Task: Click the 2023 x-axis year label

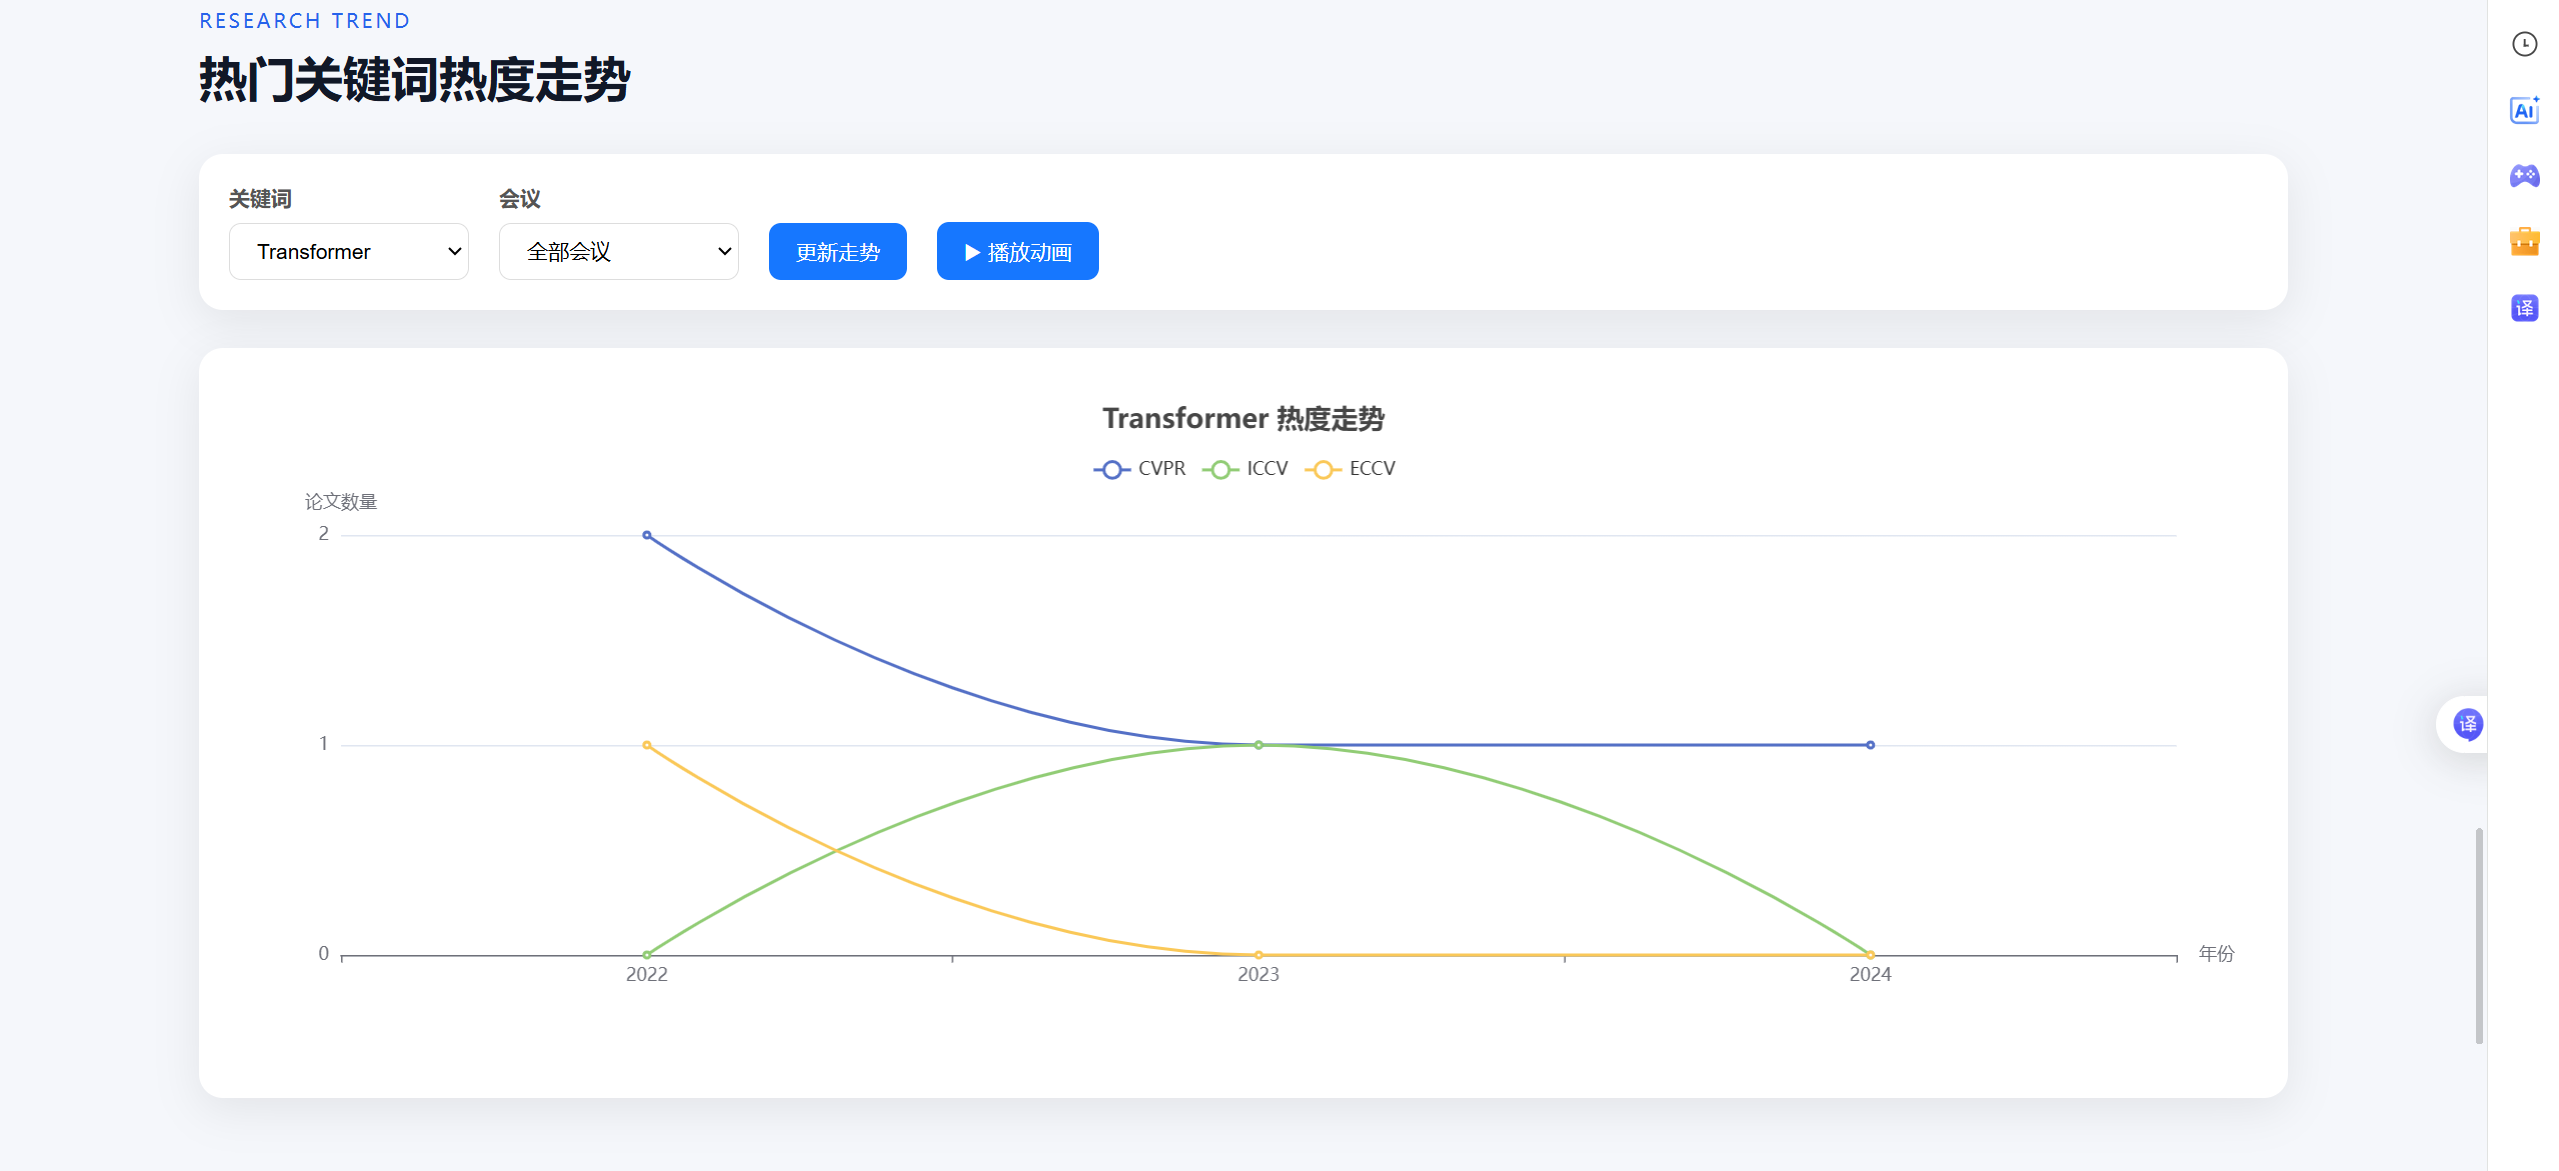Action: [1258, 974]
